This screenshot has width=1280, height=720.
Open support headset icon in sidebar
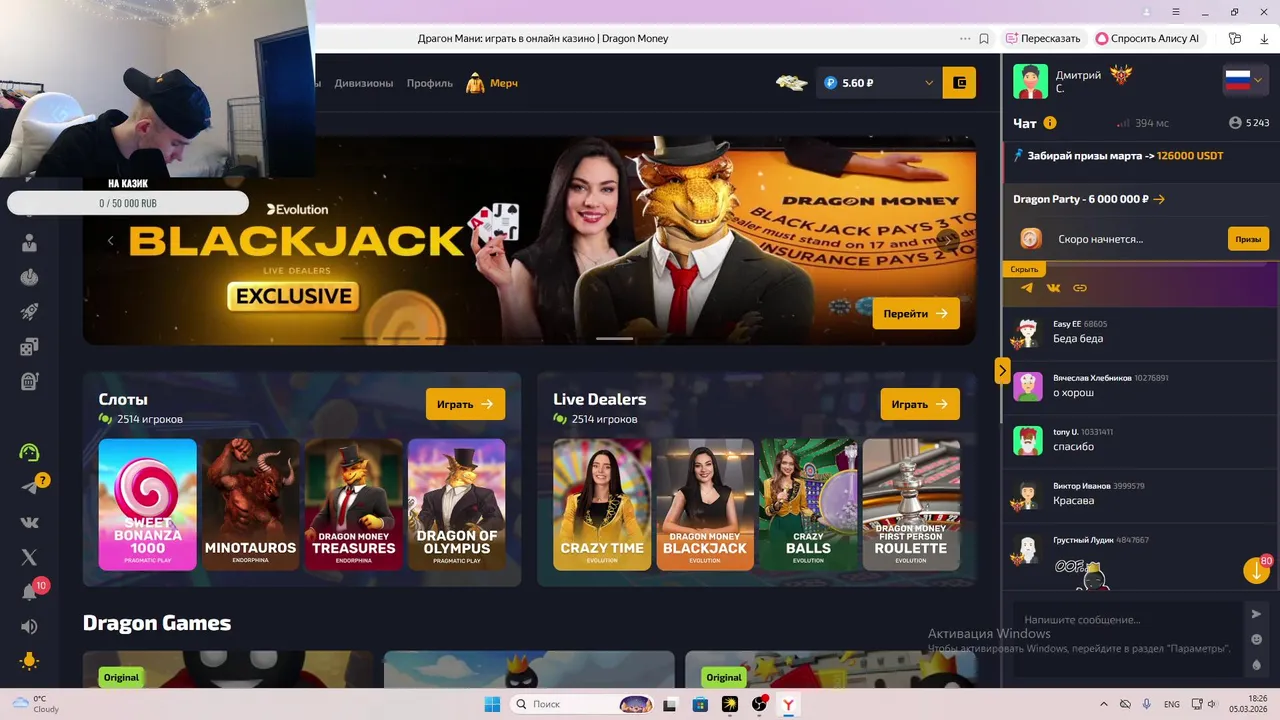click(29, 452)
